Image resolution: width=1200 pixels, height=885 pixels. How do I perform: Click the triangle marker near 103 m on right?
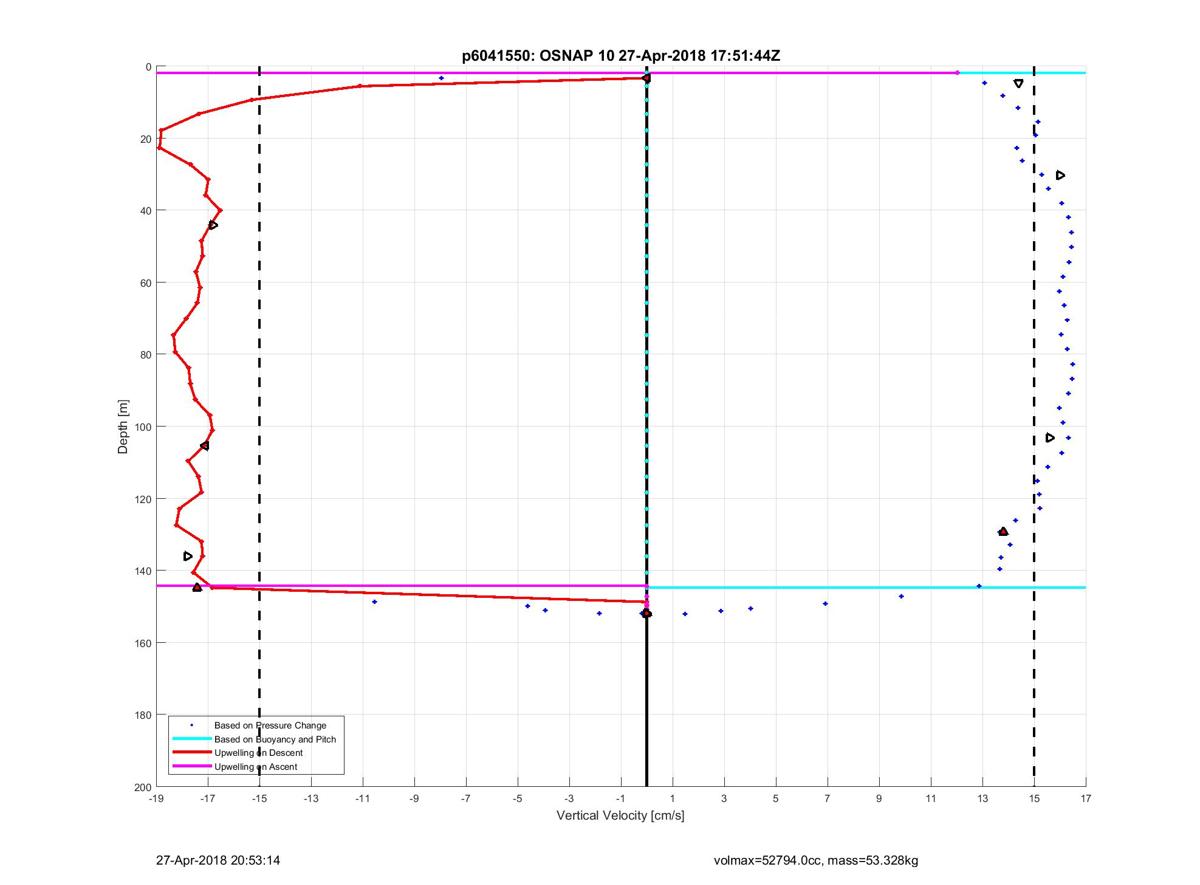point(1050,438)
